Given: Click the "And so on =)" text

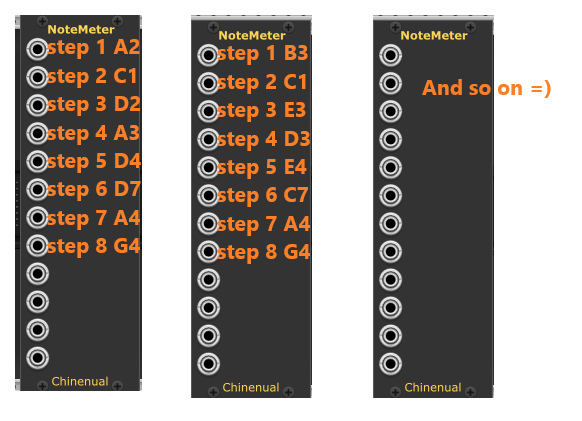Looking at the screenshot, I should [x=487, y=88].
